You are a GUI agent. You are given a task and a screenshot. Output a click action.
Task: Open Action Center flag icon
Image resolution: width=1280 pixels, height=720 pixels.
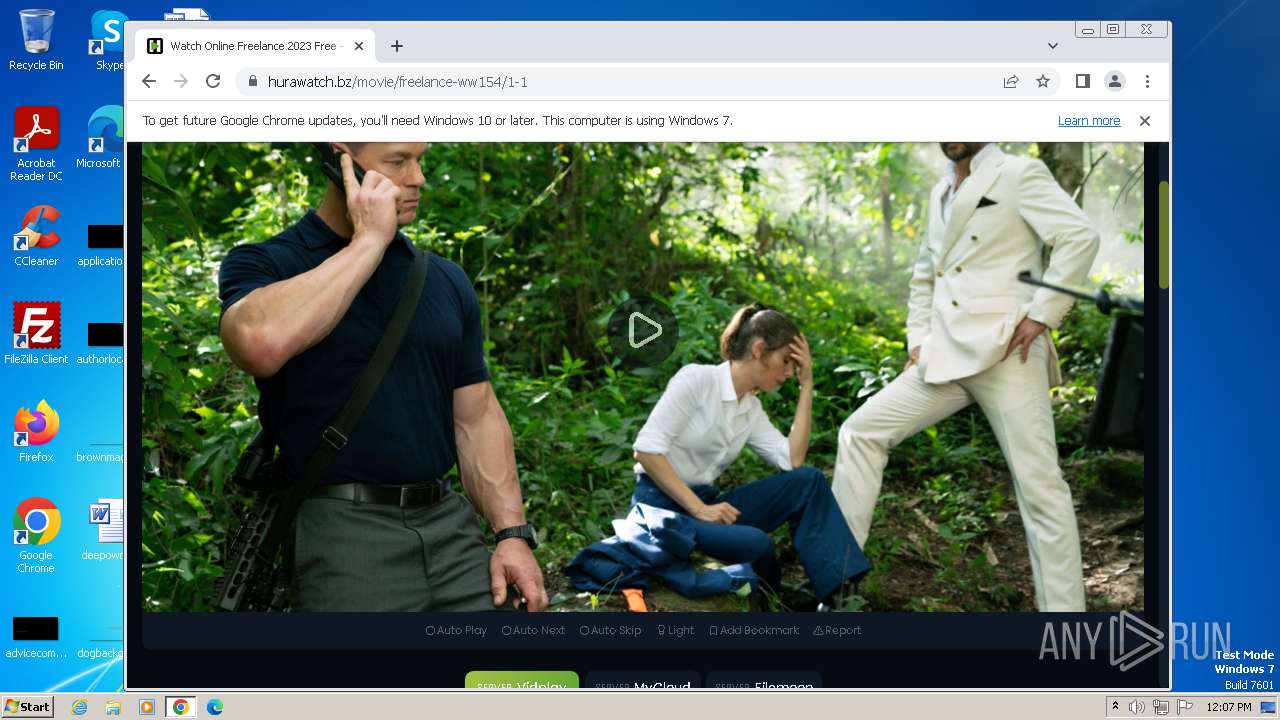(x=1185, y=707)
